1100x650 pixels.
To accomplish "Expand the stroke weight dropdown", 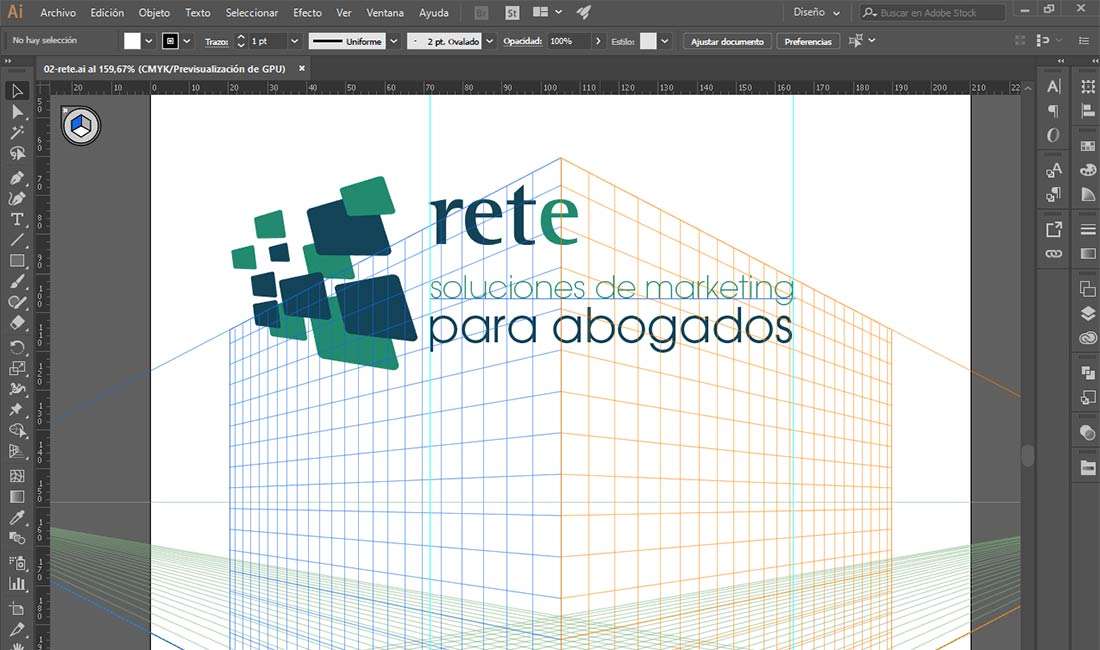I will [x=294, y=41].
